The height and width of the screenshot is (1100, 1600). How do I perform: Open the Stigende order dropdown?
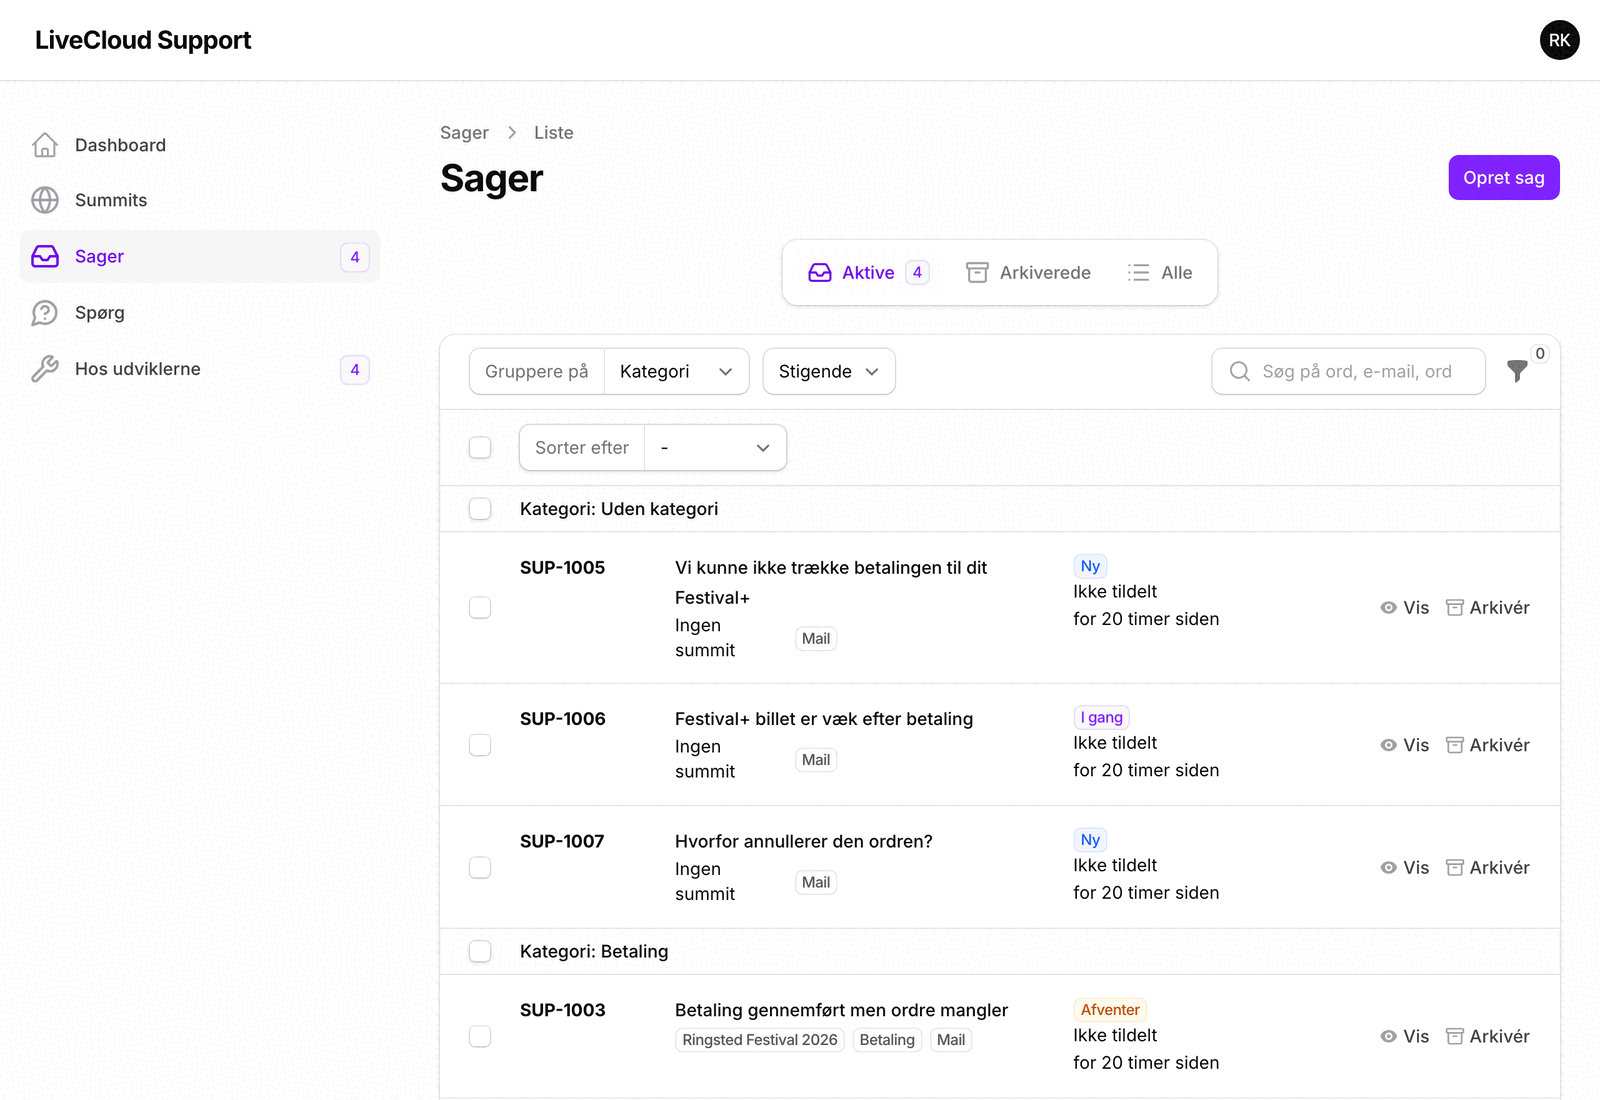829,371
